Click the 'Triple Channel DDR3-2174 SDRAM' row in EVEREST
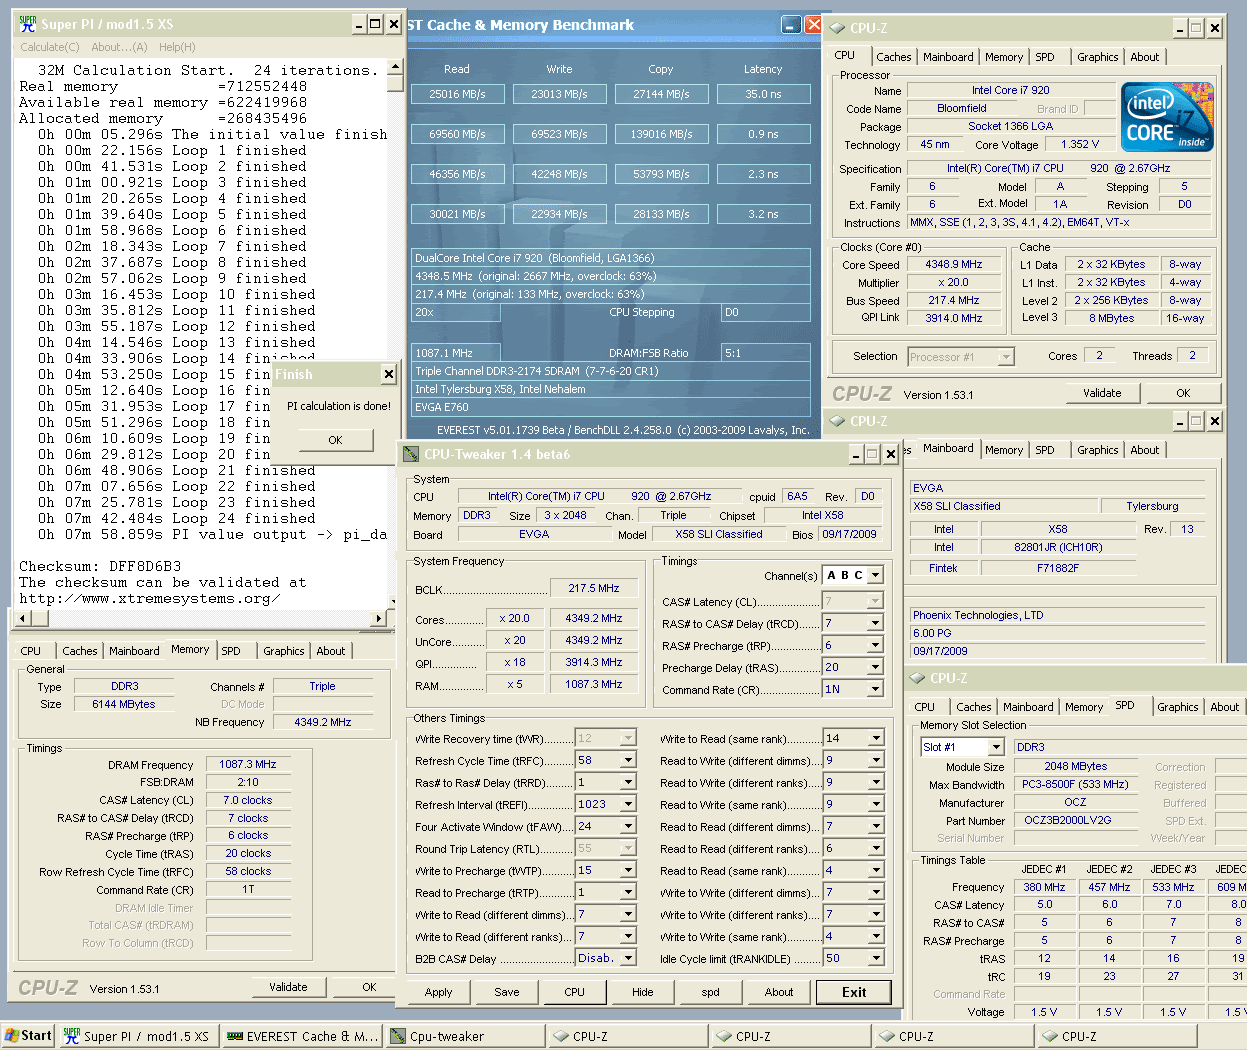The height and width of the screenshot is (1050, 1247). (610, 371)
